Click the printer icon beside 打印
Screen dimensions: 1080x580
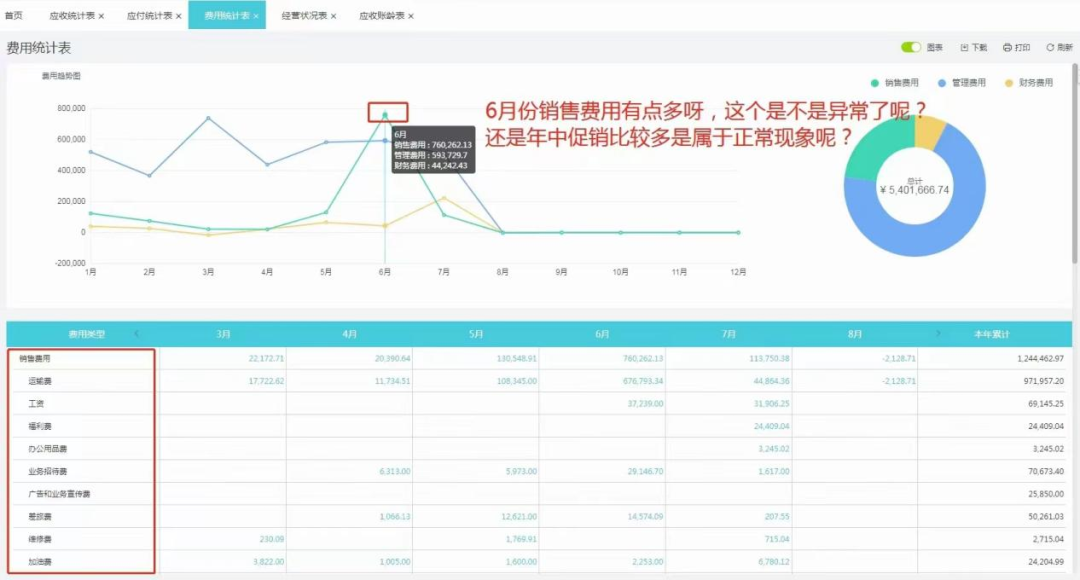point(1007,48)
